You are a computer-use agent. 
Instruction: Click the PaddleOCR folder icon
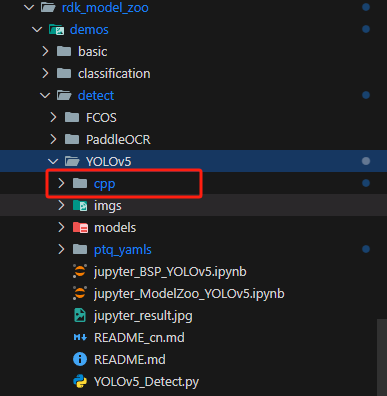[72, 139]
